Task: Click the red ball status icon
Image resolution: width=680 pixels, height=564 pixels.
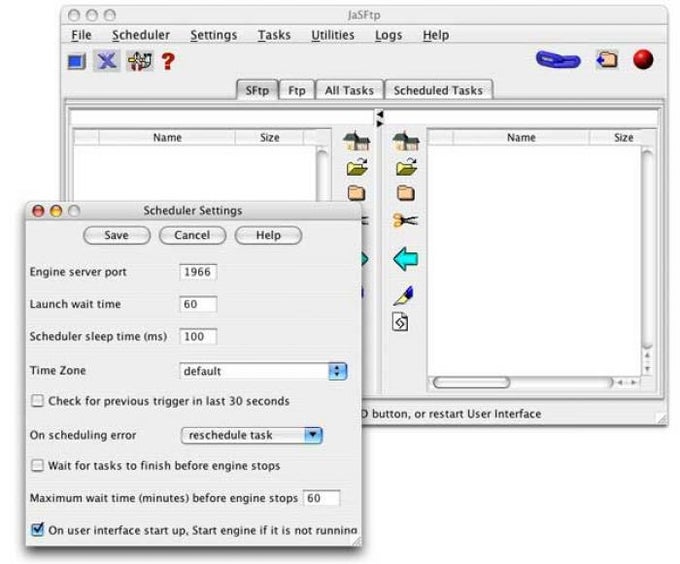Action: tap(643, 59)
